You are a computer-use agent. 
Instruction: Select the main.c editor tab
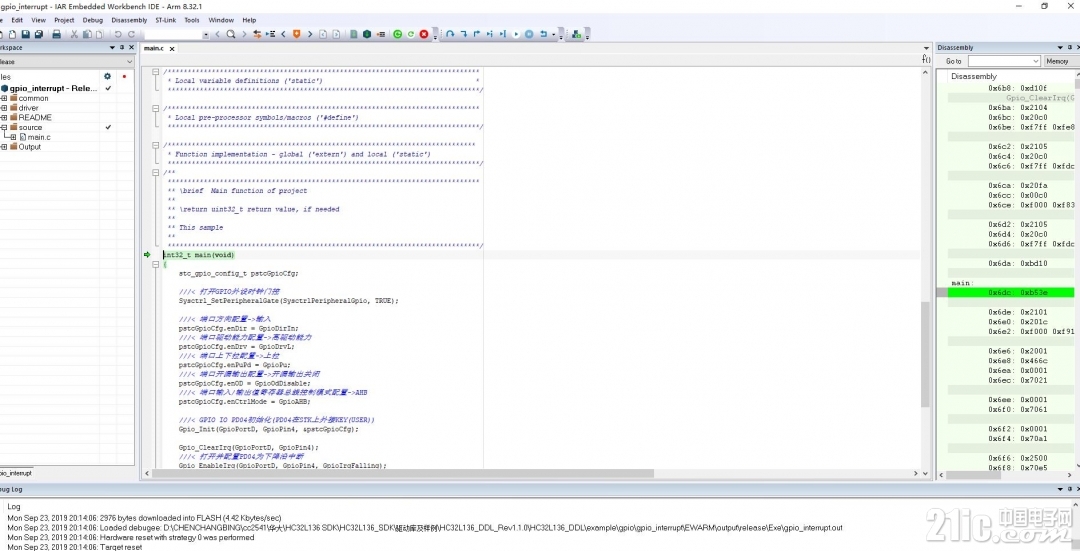154,48
